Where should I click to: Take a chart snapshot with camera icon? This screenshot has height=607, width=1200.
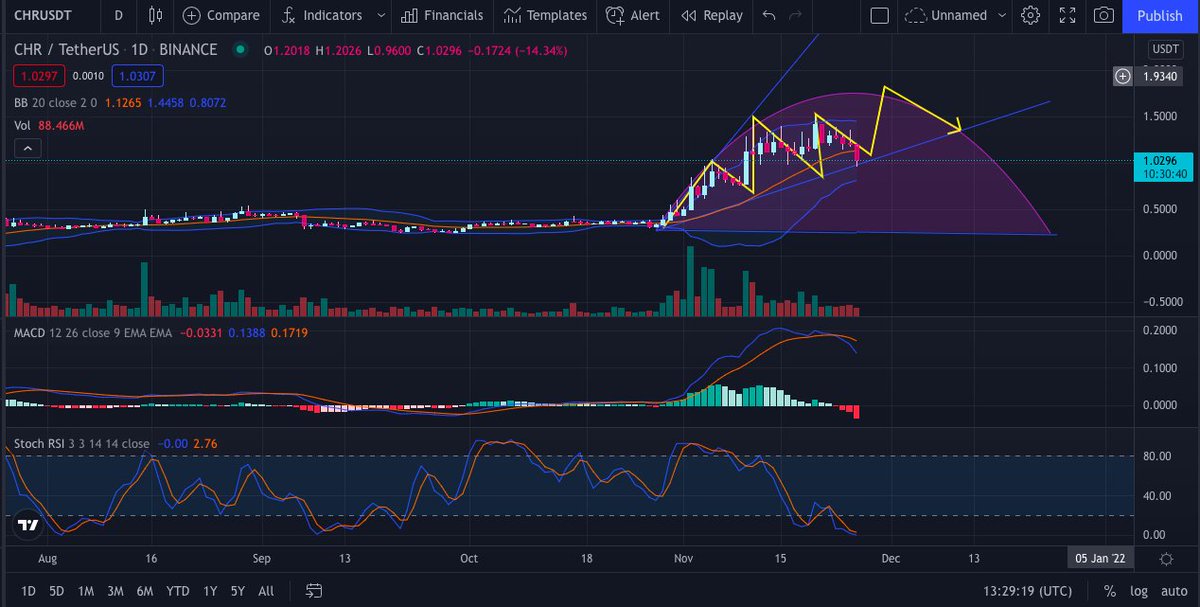pyautogui.click(x=1104, y=15)
